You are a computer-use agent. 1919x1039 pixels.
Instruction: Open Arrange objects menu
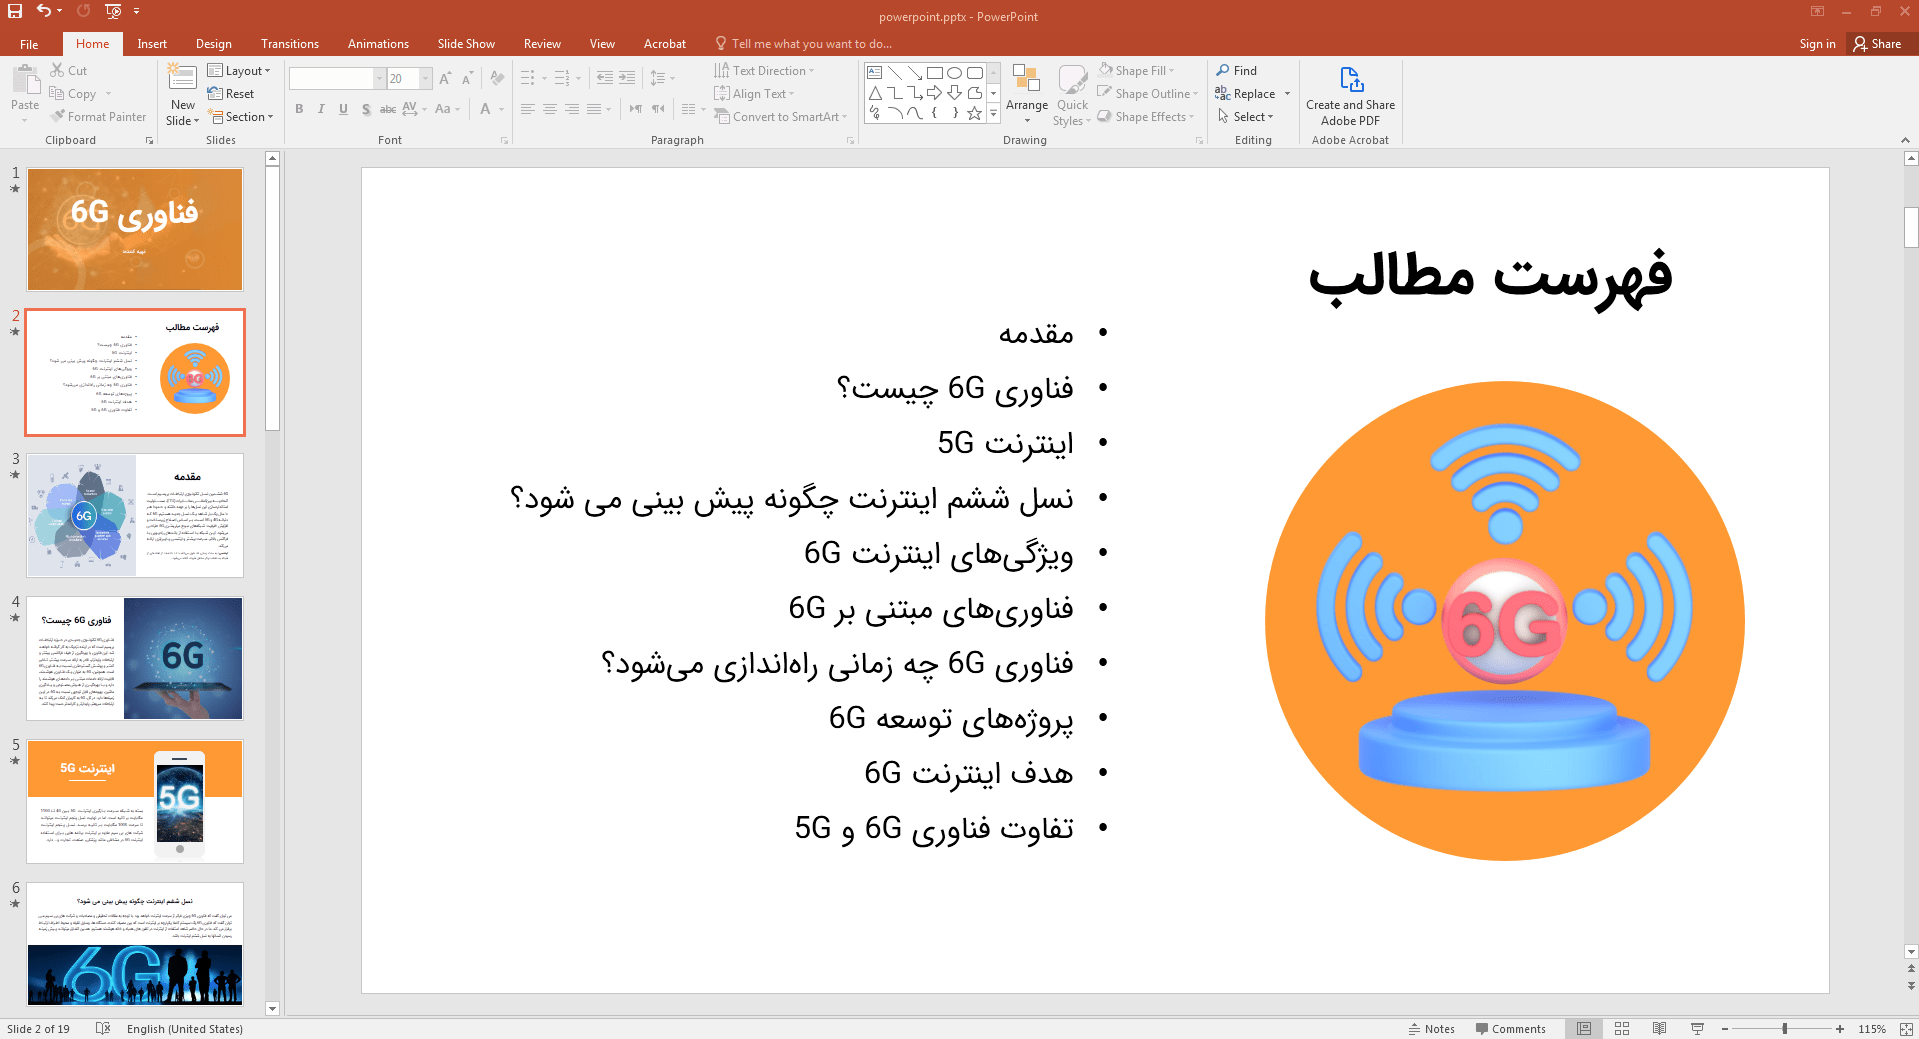point(1027,95)
